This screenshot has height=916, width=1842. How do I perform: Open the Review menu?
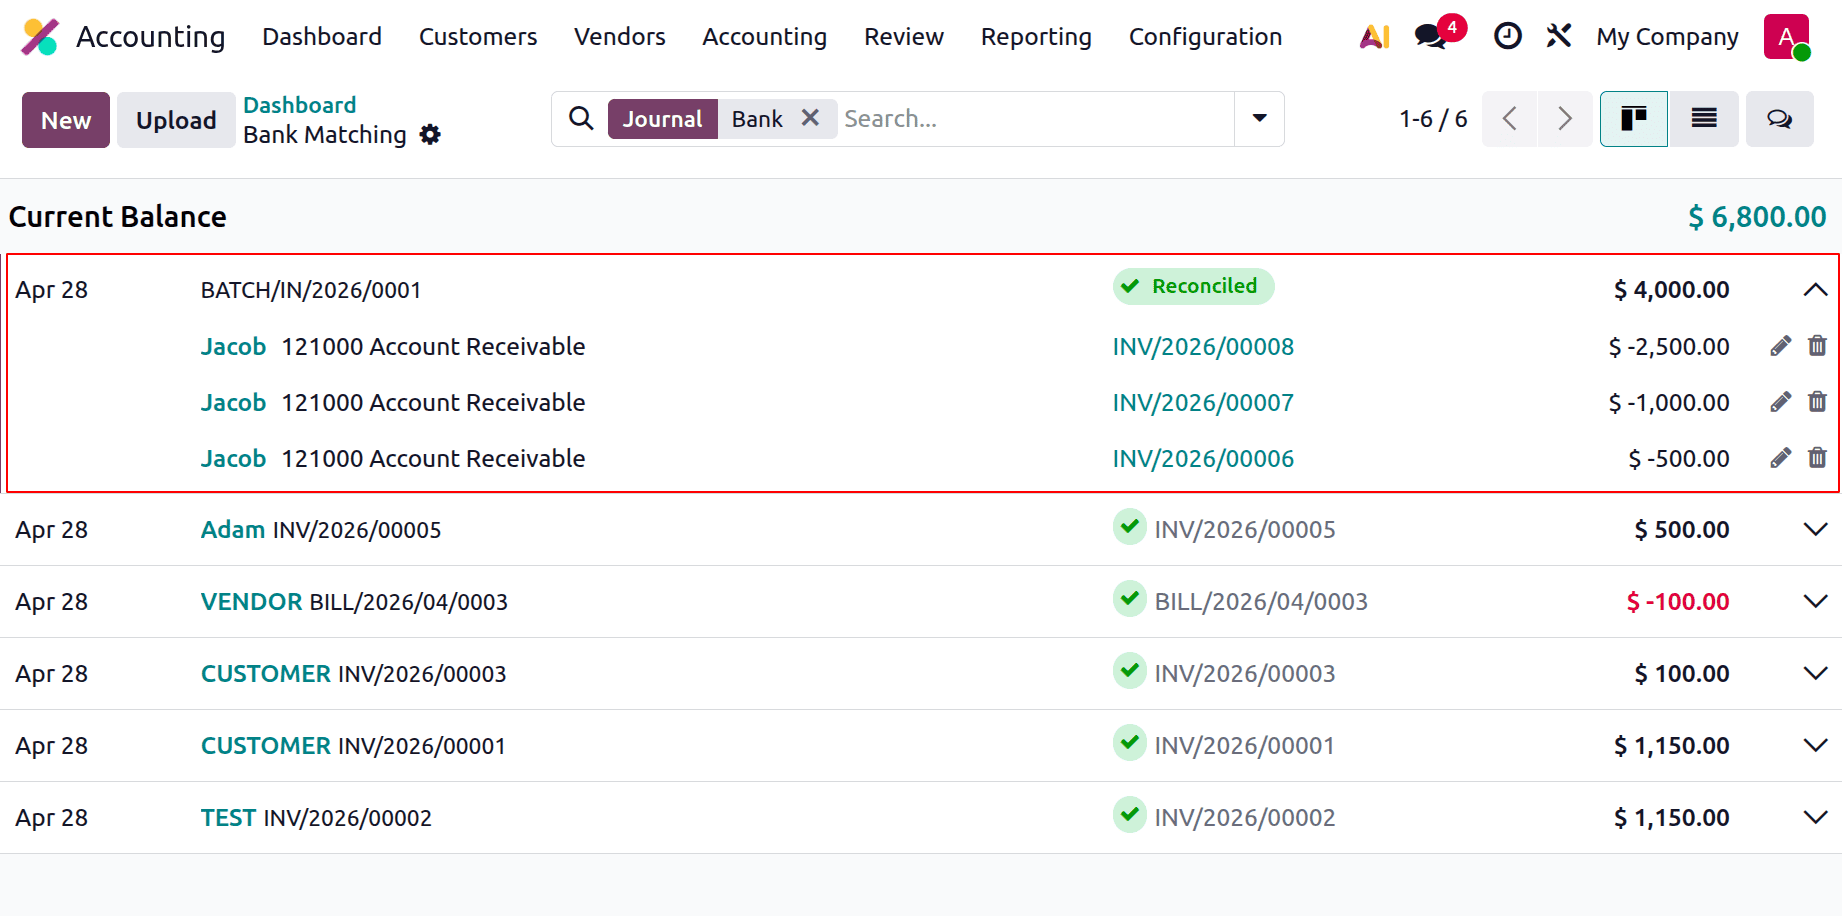(904, 37)
